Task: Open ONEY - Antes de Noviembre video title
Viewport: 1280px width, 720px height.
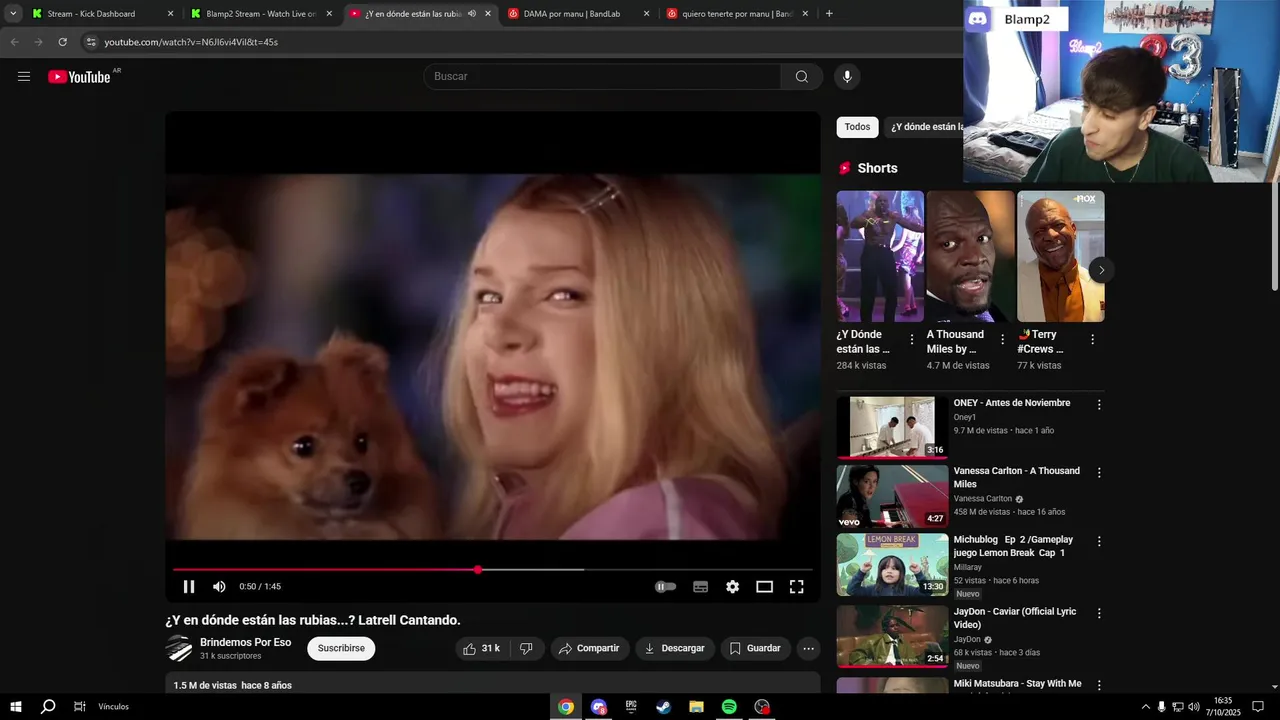Action: [x=1012, y=403]
